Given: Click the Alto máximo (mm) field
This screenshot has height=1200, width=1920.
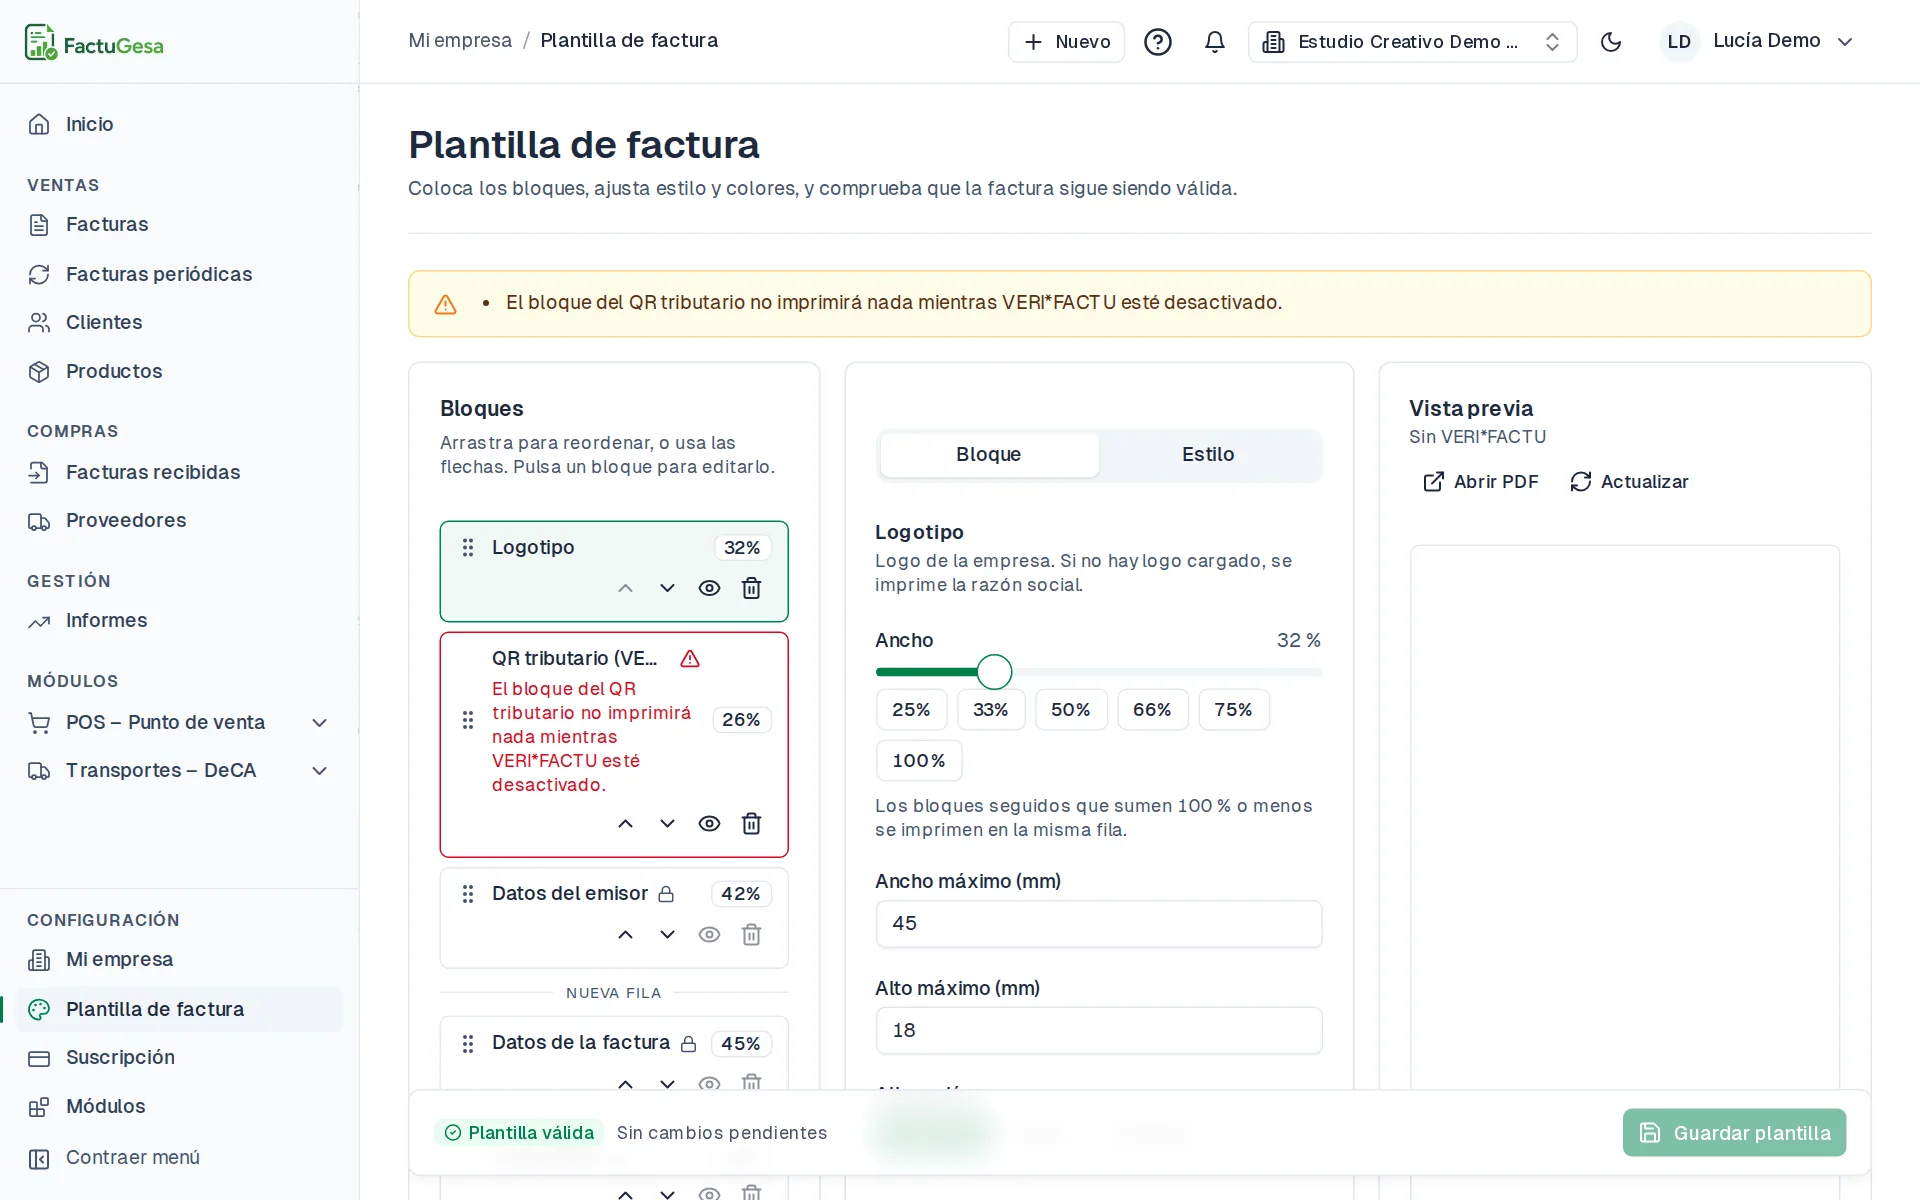Looking at the screenshot, I should (x=1099, y=1031).
